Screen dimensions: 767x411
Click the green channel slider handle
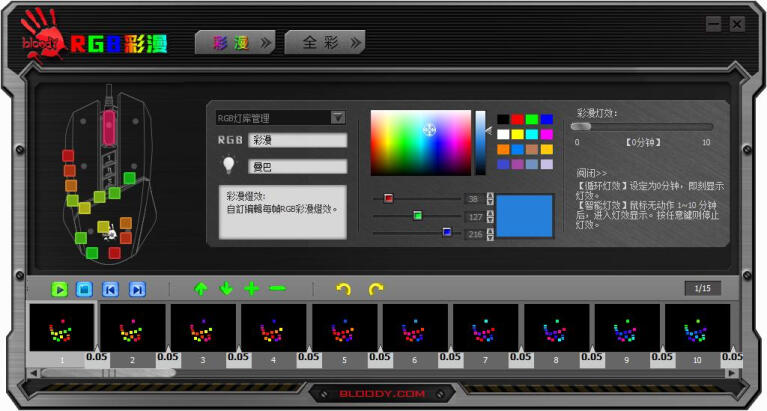(x=417, y=215)
